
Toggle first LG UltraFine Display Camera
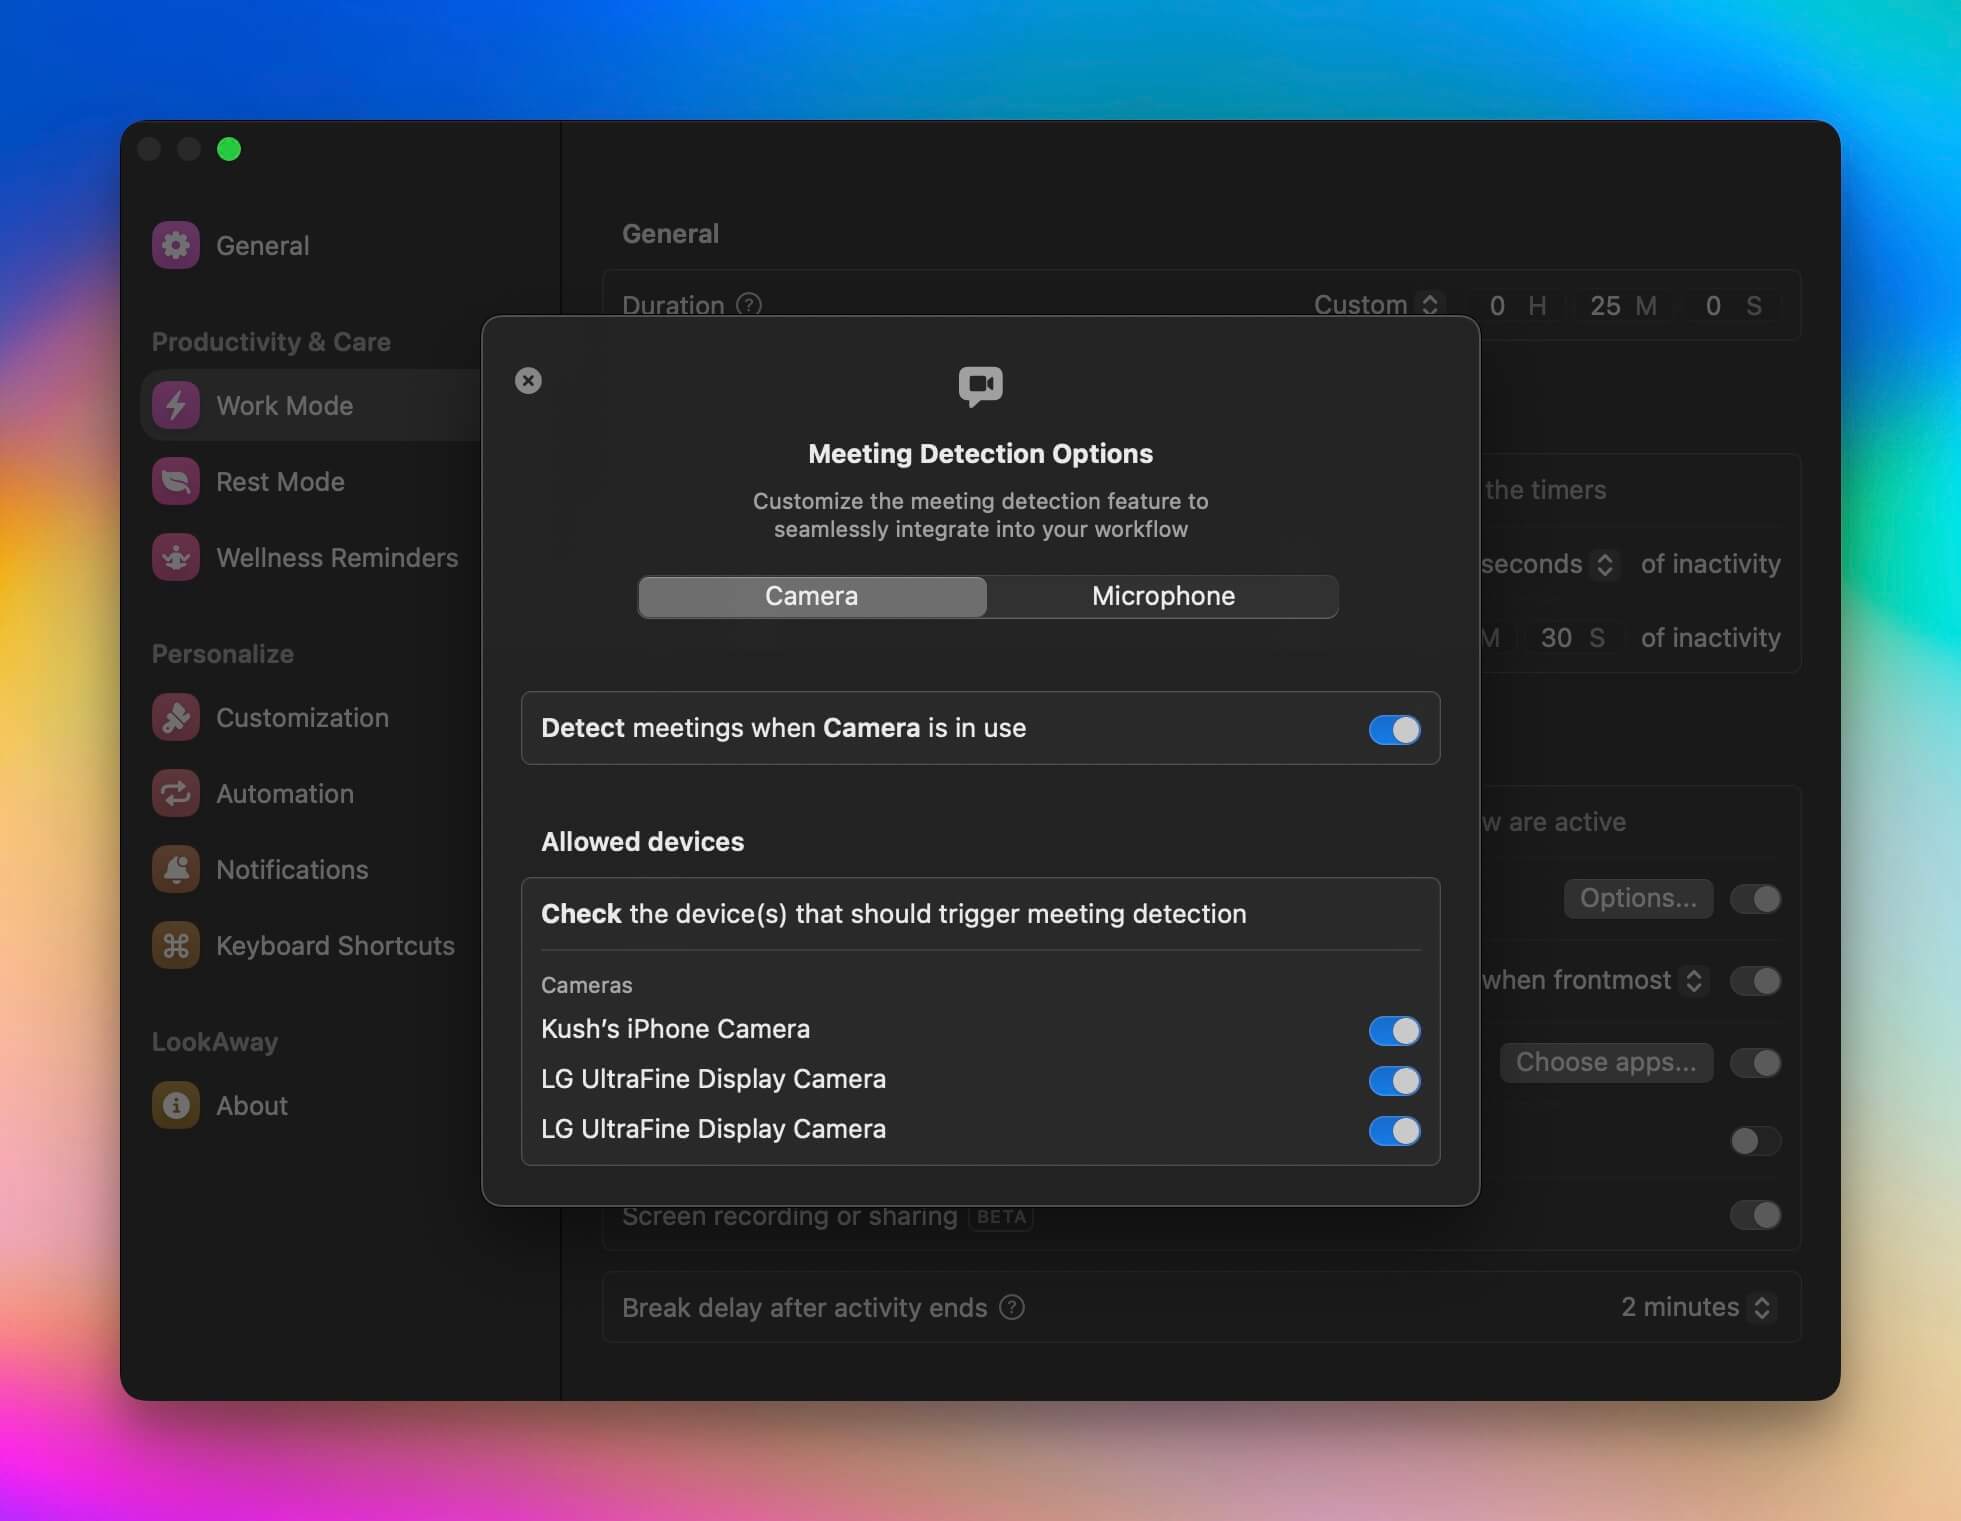click(x=1393, y=1080)
